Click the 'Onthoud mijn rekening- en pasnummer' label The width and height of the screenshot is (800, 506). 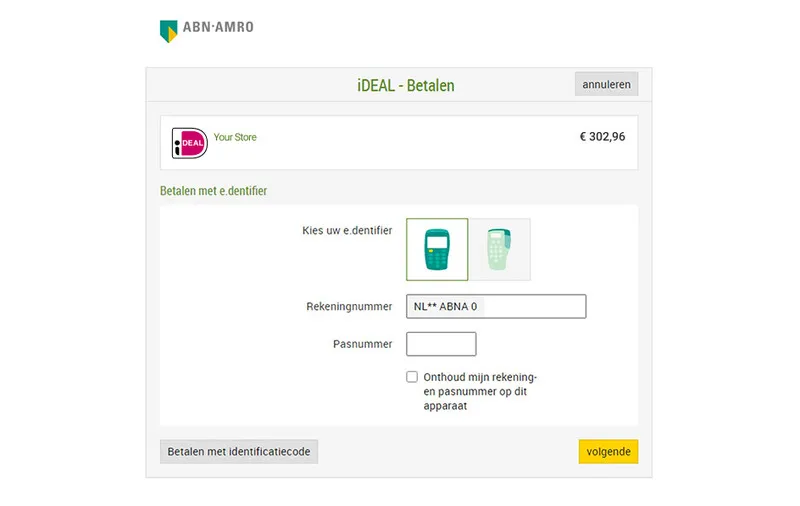point(480,391)
